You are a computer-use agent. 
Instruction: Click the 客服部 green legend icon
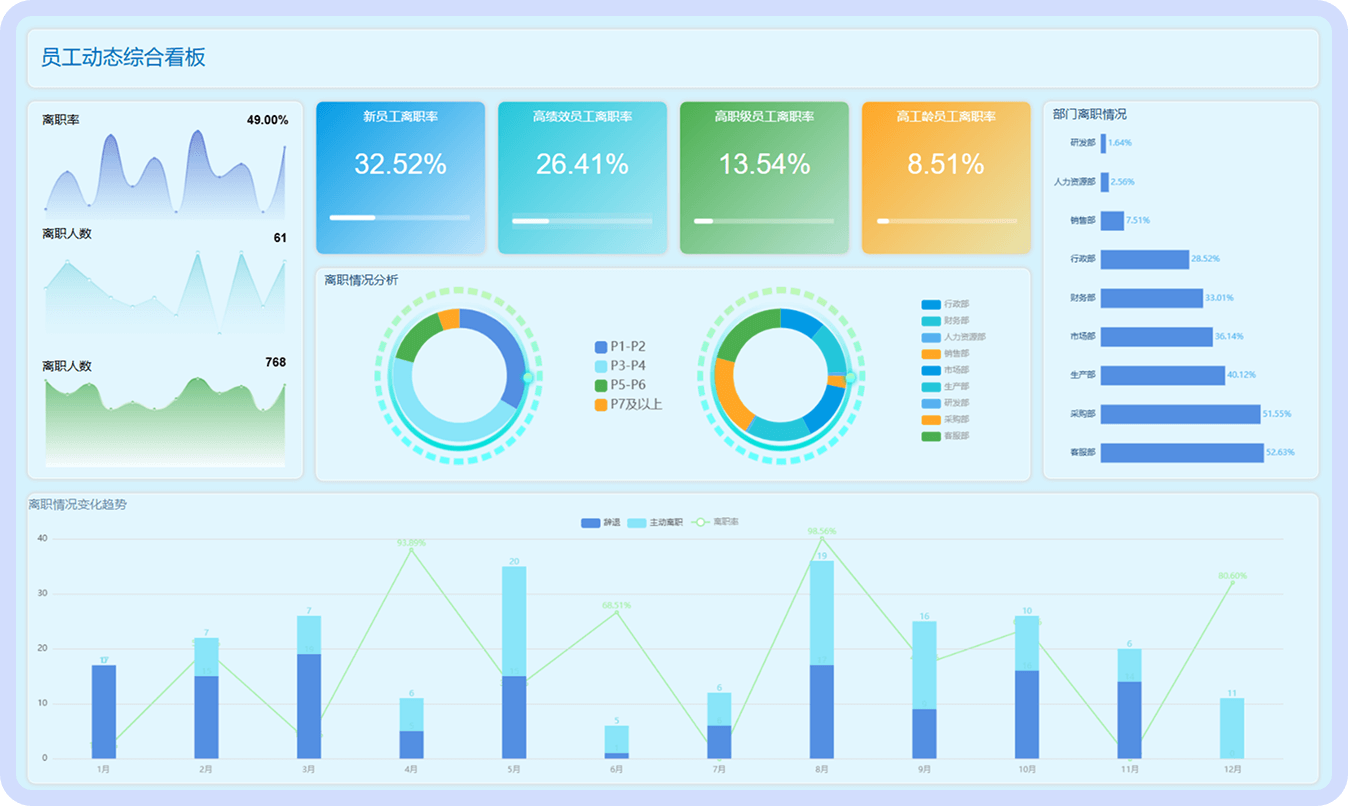pyautogui.click(x=931, y=436)
